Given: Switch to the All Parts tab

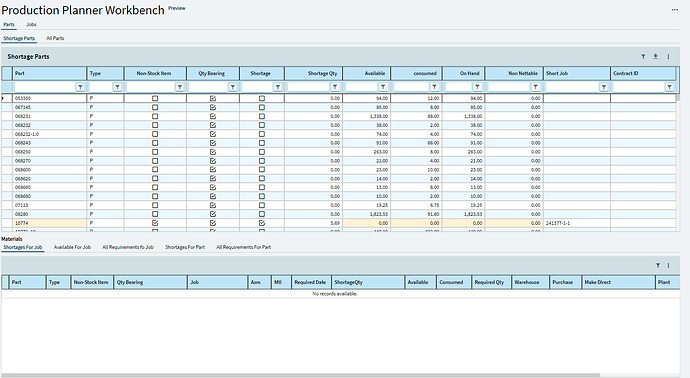Looking at the screenshot, I should pyautogui.click(x=55, y=38).
